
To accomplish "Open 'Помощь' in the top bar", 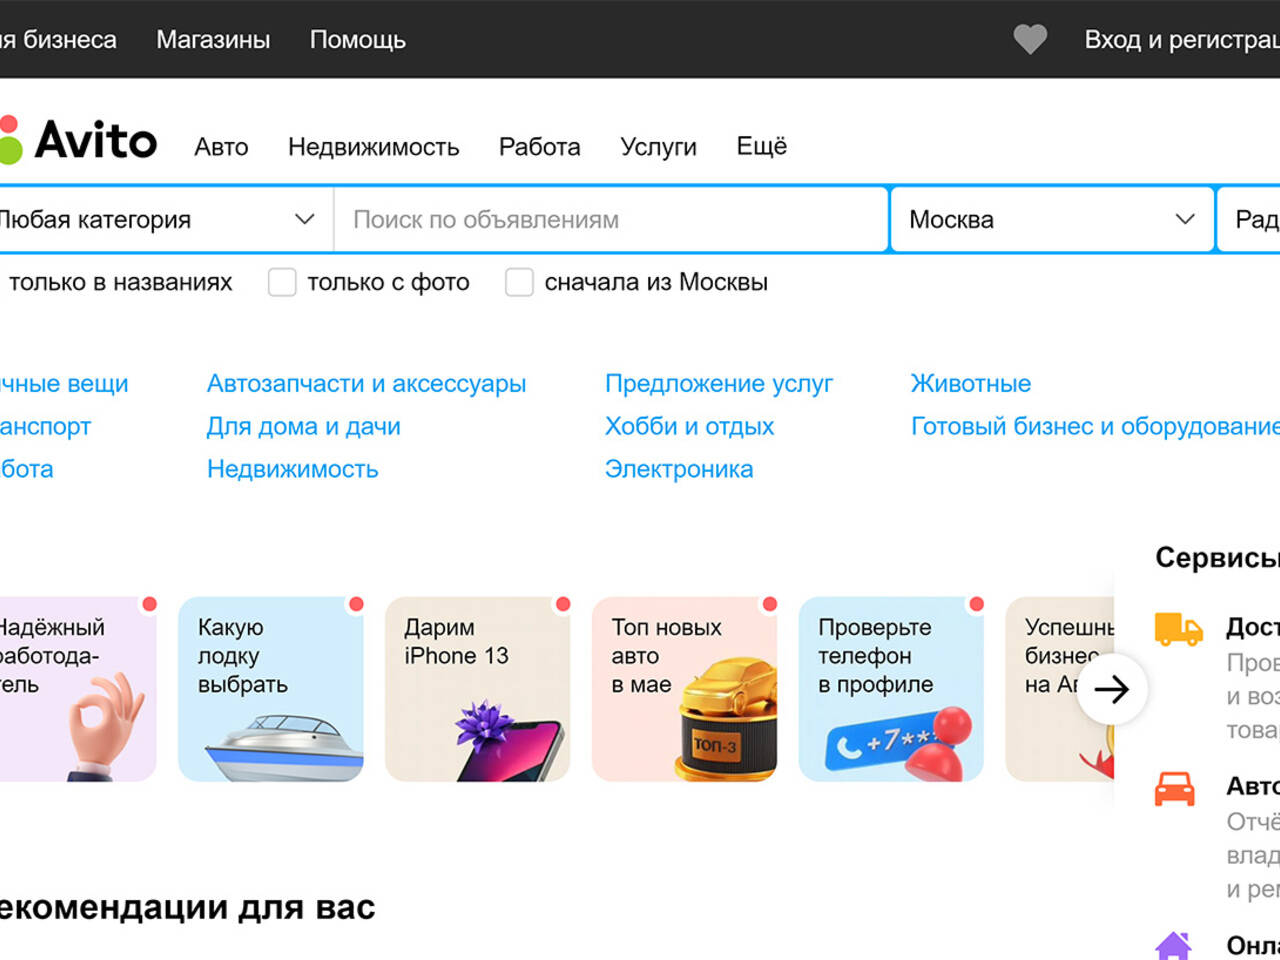I will tap(358, 39).
